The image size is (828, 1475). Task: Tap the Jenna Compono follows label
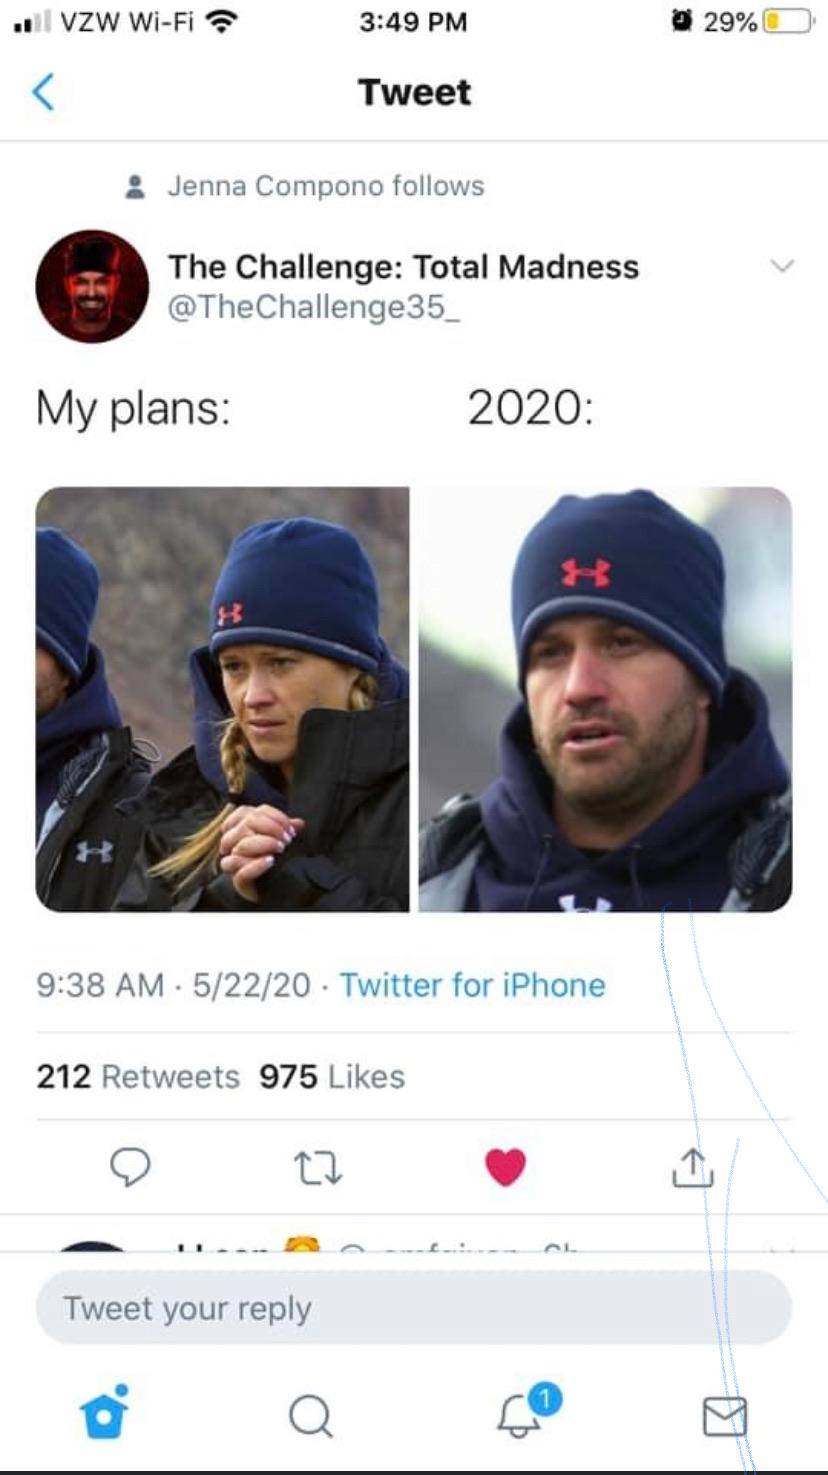tap(325, 185)
